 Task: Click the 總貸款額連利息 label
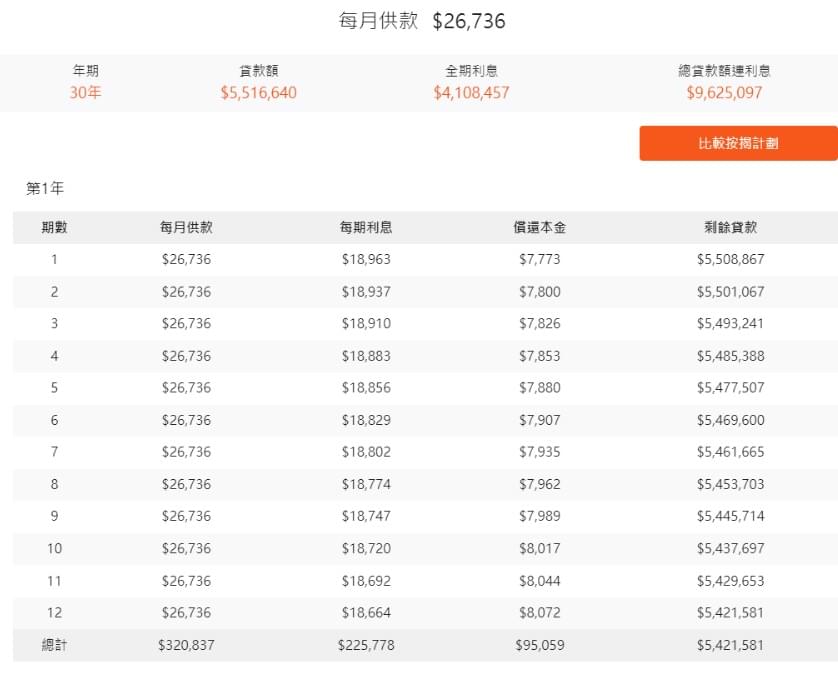724,71
